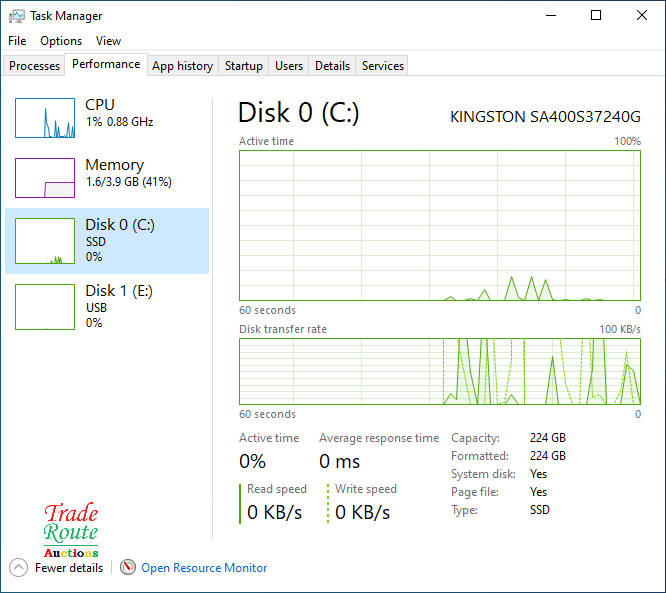Open the File menu
Viewport: 666px width, 593px height.
tap(17, 41)
